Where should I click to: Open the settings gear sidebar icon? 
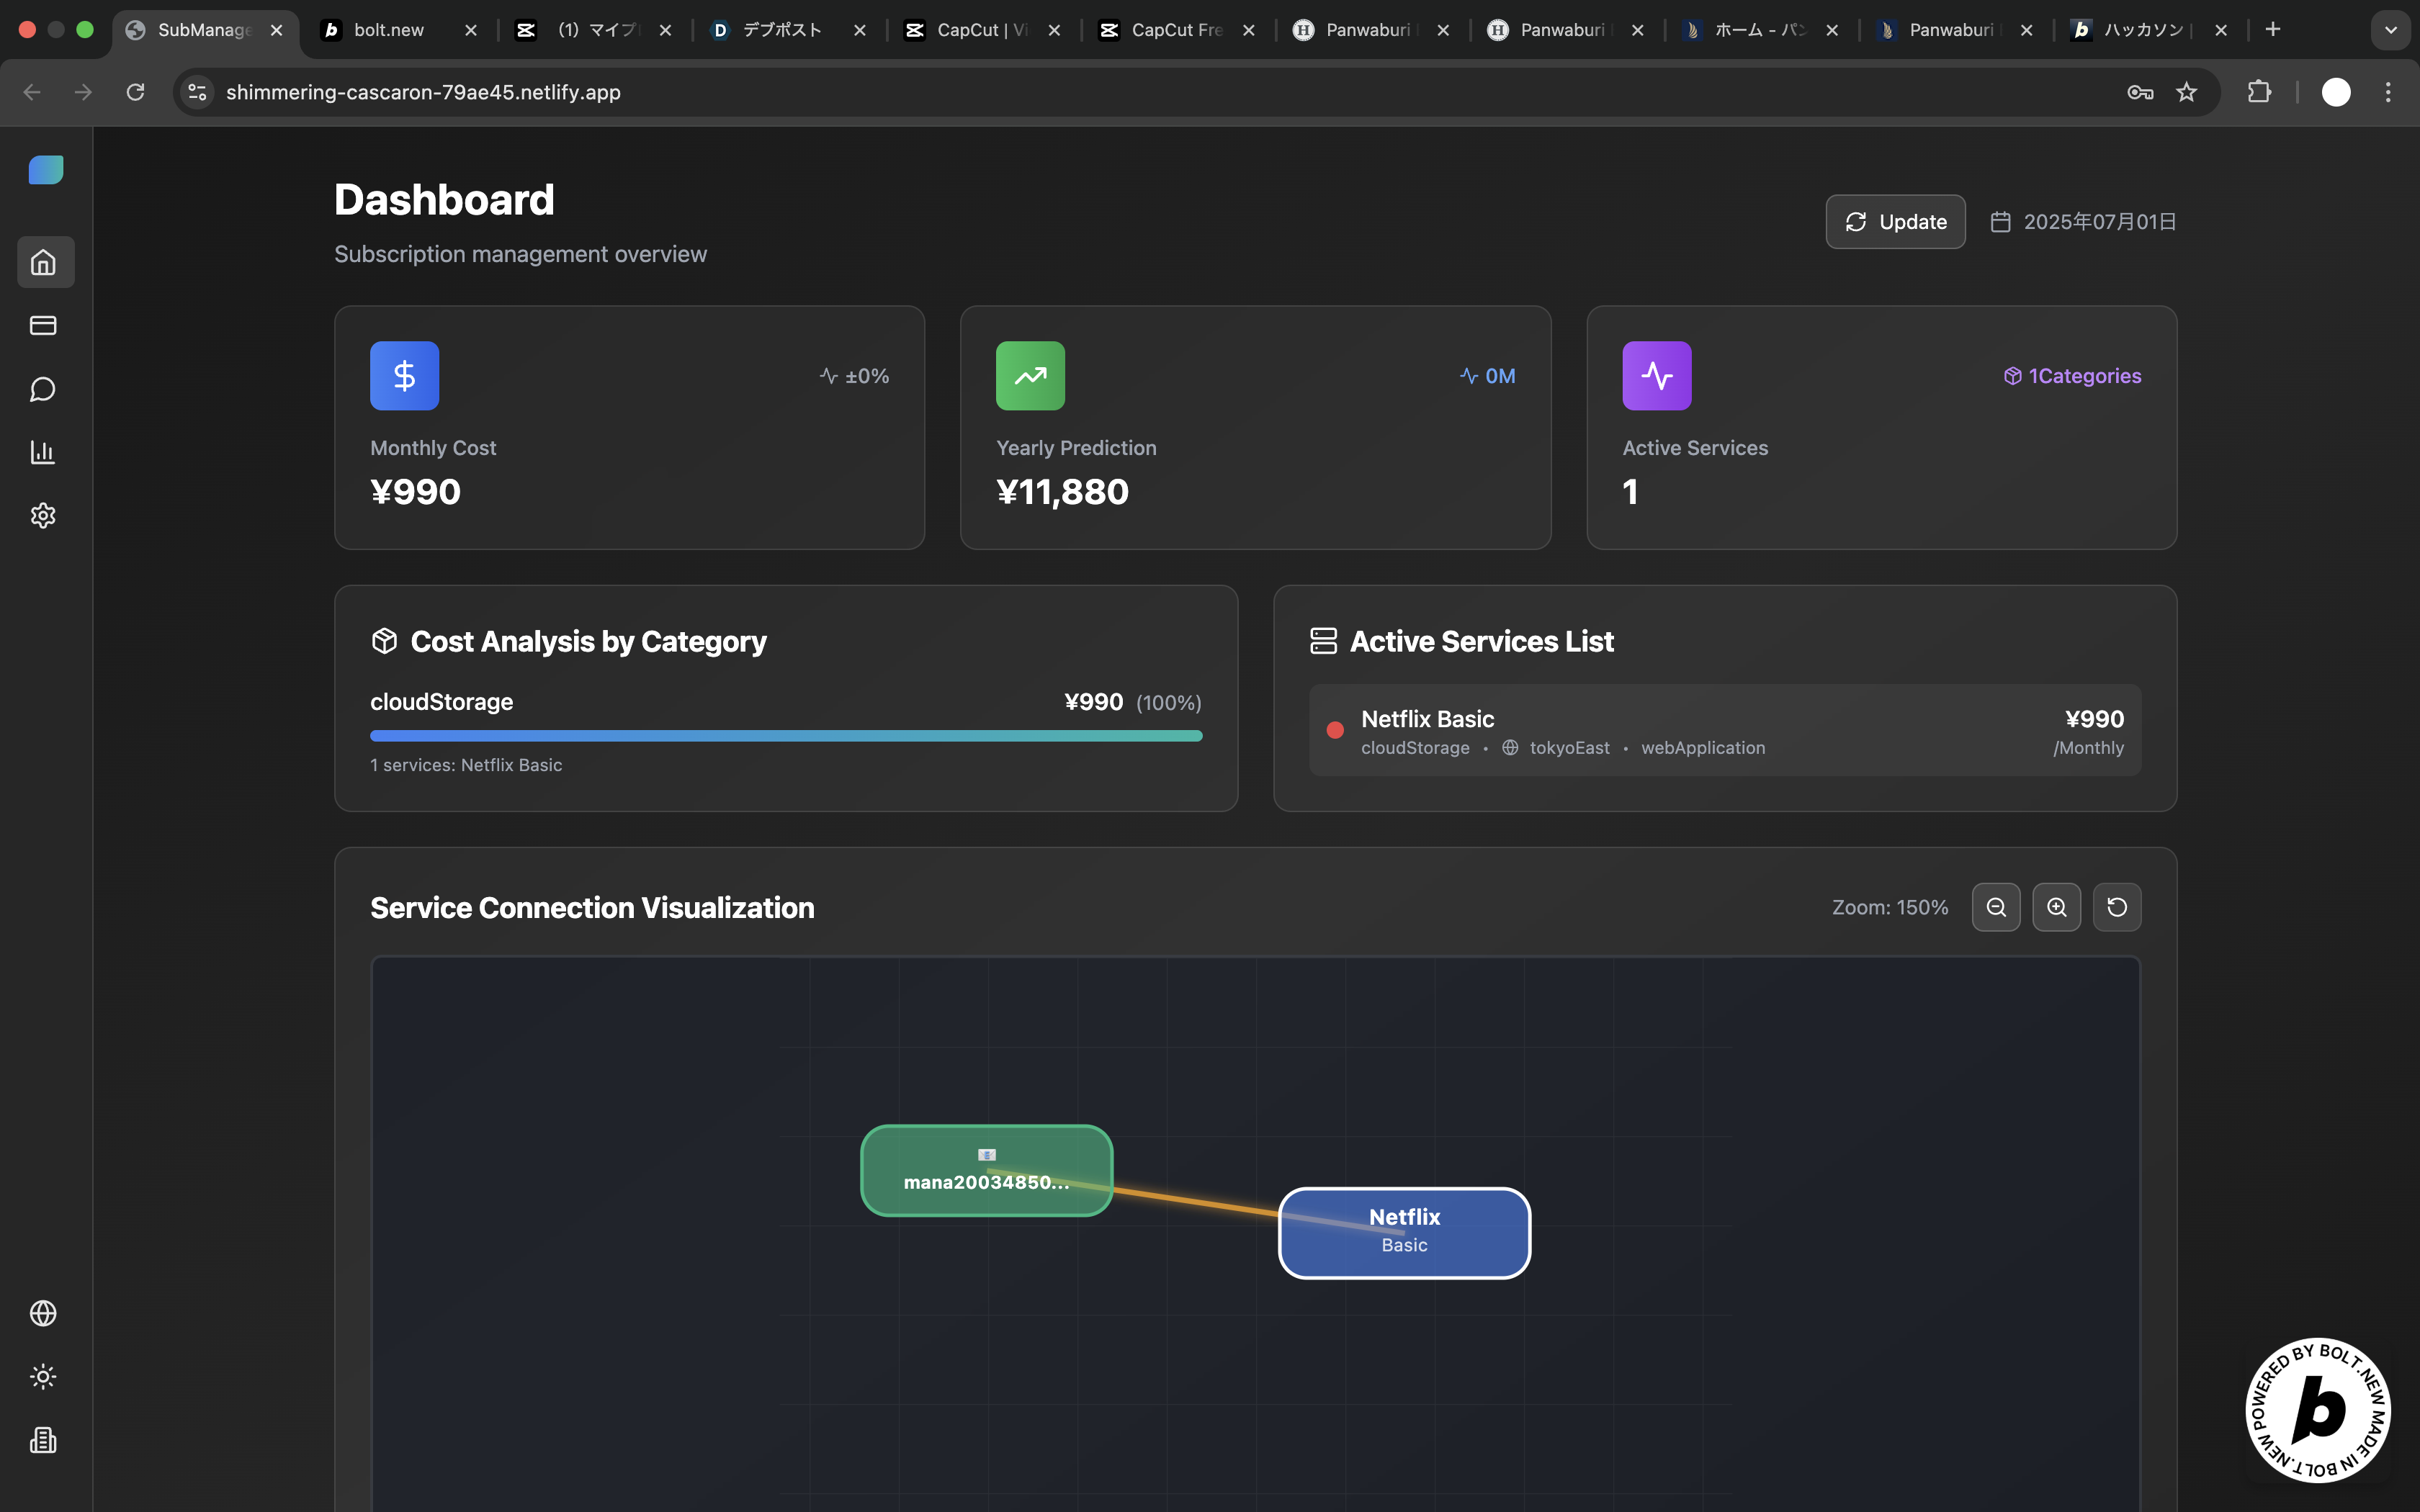pos(43,515)
